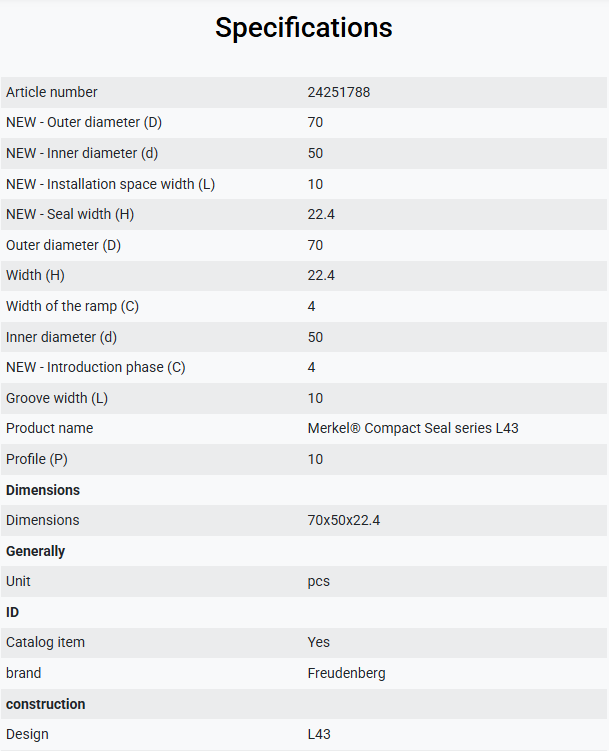The height and width of the screenshot is (751, 609).
Task: Click the NEW - Seal width (H) value 22.4
Action: point(321,214)
